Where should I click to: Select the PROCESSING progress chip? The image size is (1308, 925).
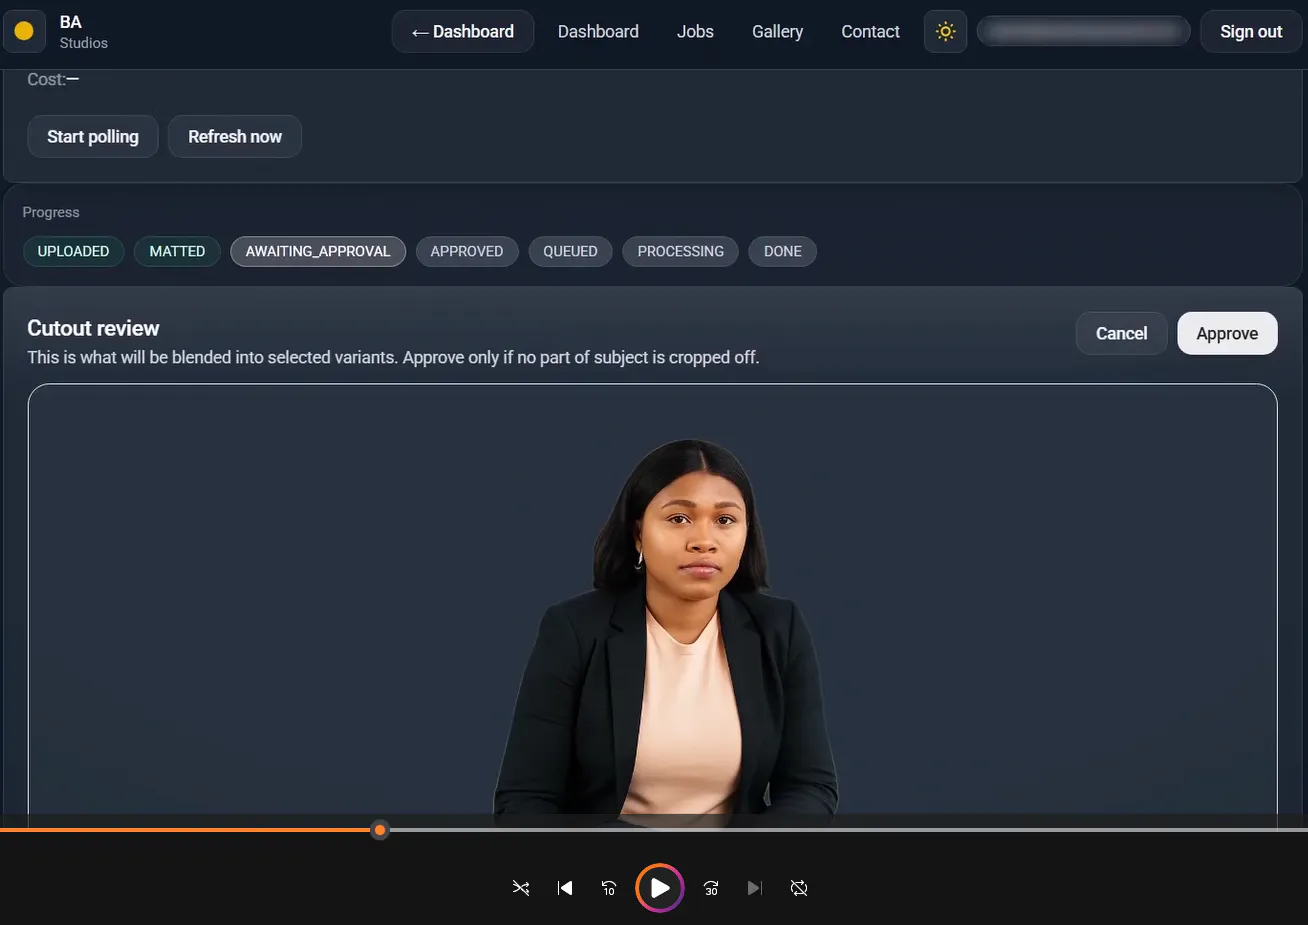pyautogui.click(x=681, y=251)
